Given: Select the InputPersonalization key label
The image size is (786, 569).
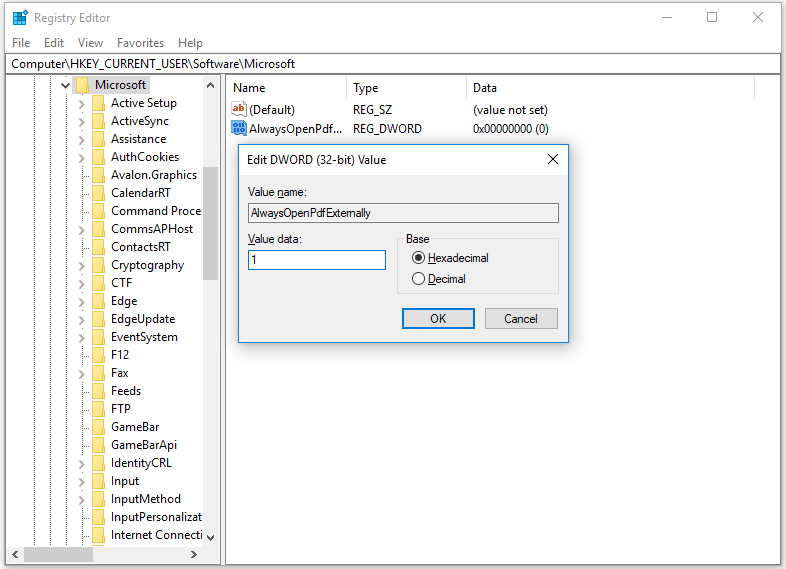Looking at the screenshot, I should (x=156, y=517).
